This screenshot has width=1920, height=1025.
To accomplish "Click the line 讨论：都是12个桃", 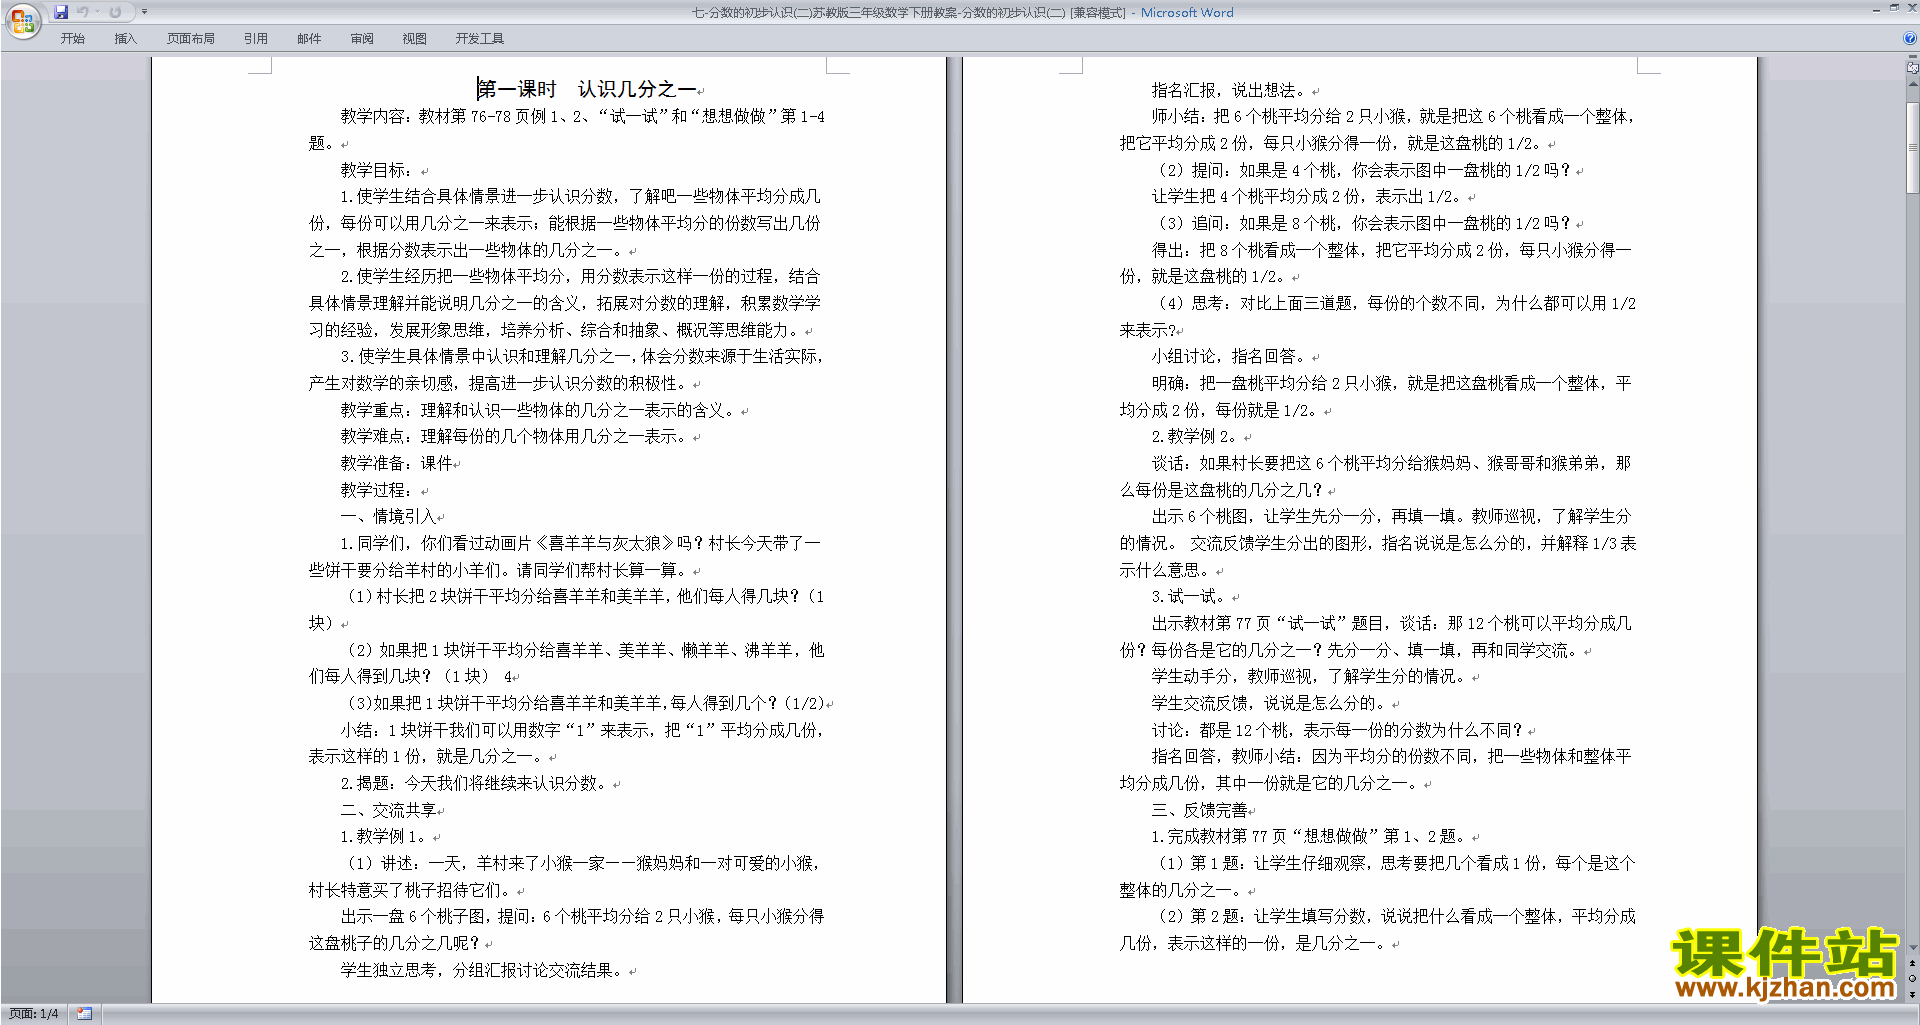I will (1337, 730).
